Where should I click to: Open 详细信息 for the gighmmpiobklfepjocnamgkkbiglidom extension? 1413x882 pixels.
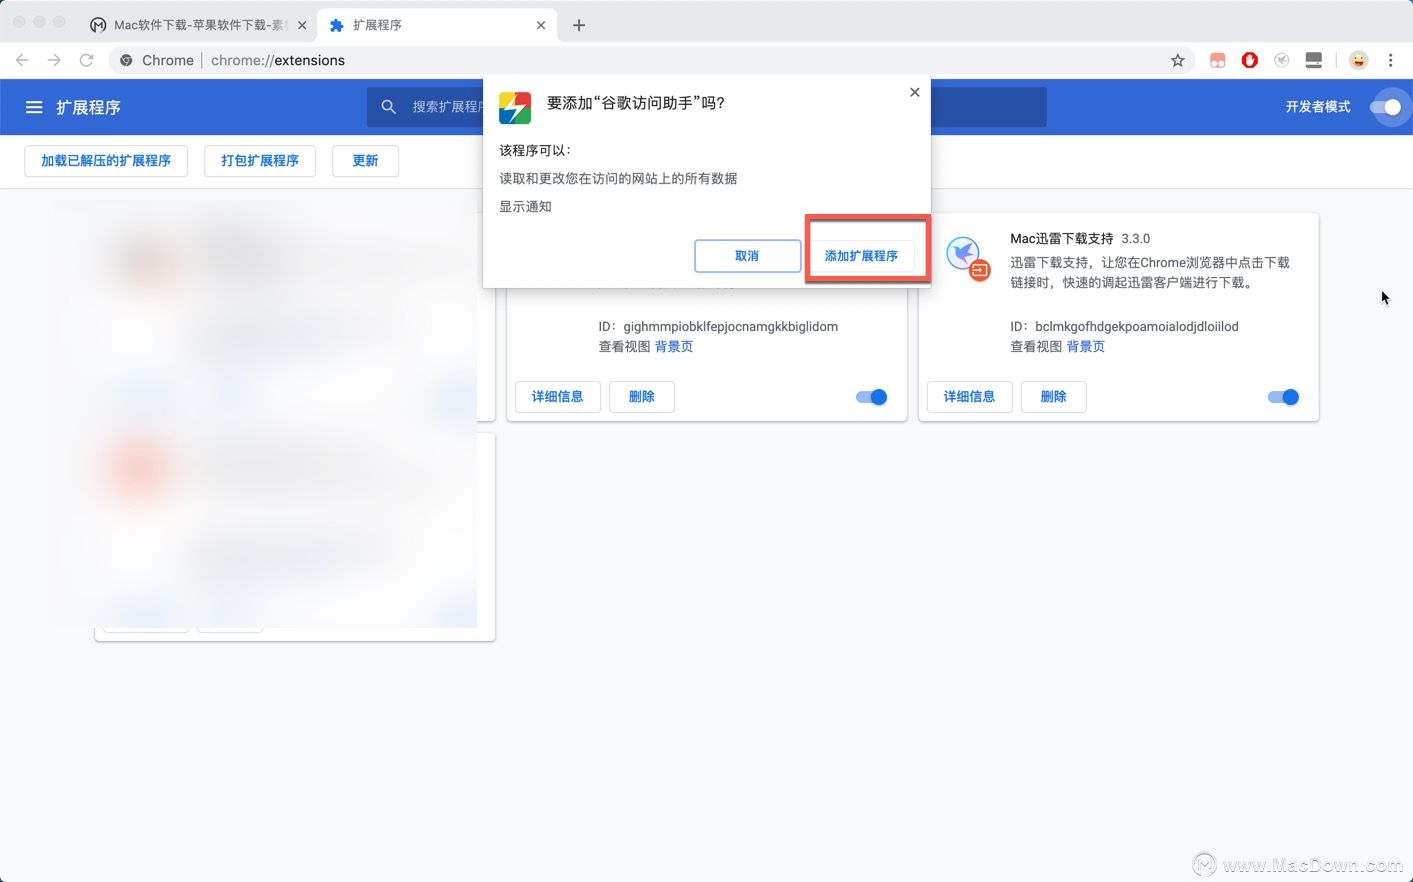click(x=558, y=397)
